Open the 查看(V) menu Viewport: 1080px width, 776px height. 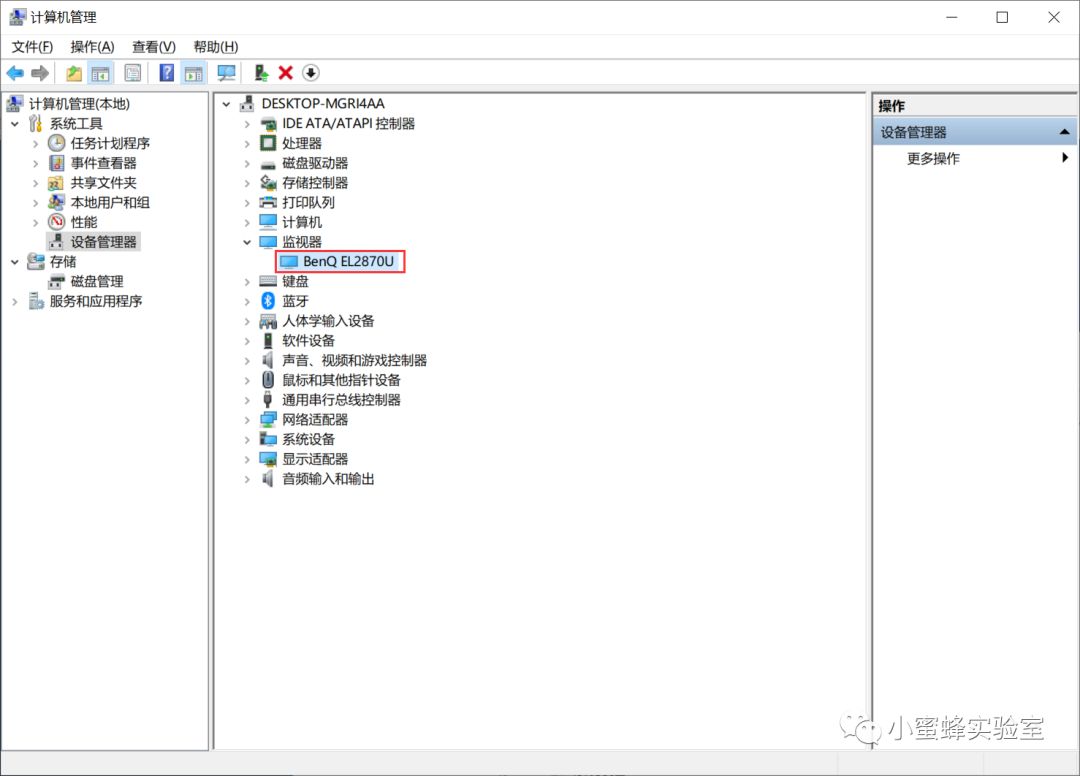click(154, 47)
